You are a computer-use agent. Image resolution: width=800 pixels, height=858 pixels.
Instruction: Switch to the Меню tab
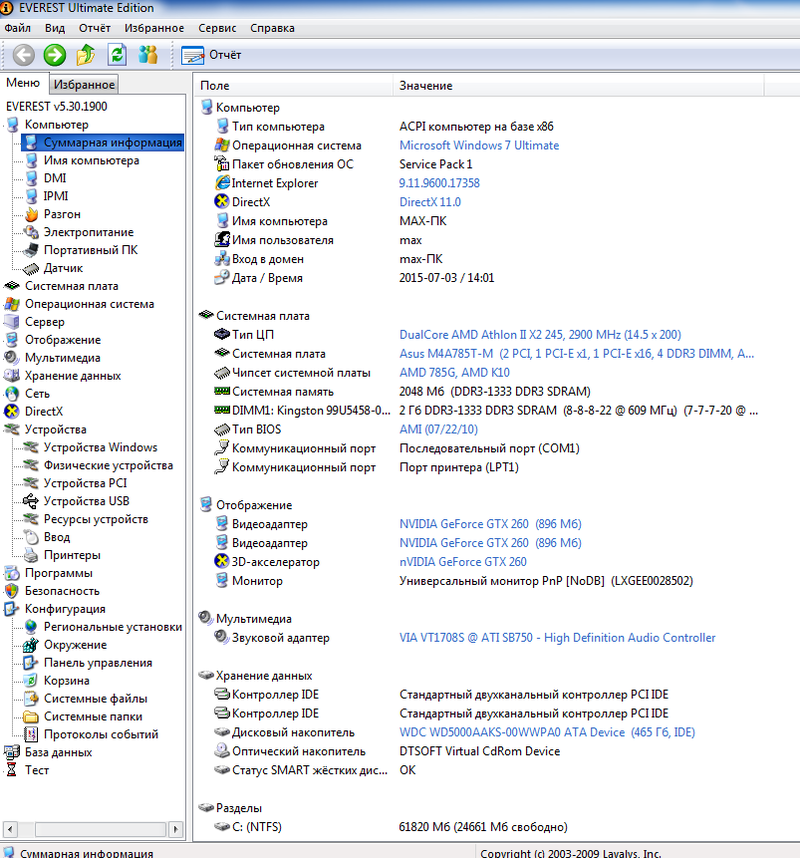point(23,83)
